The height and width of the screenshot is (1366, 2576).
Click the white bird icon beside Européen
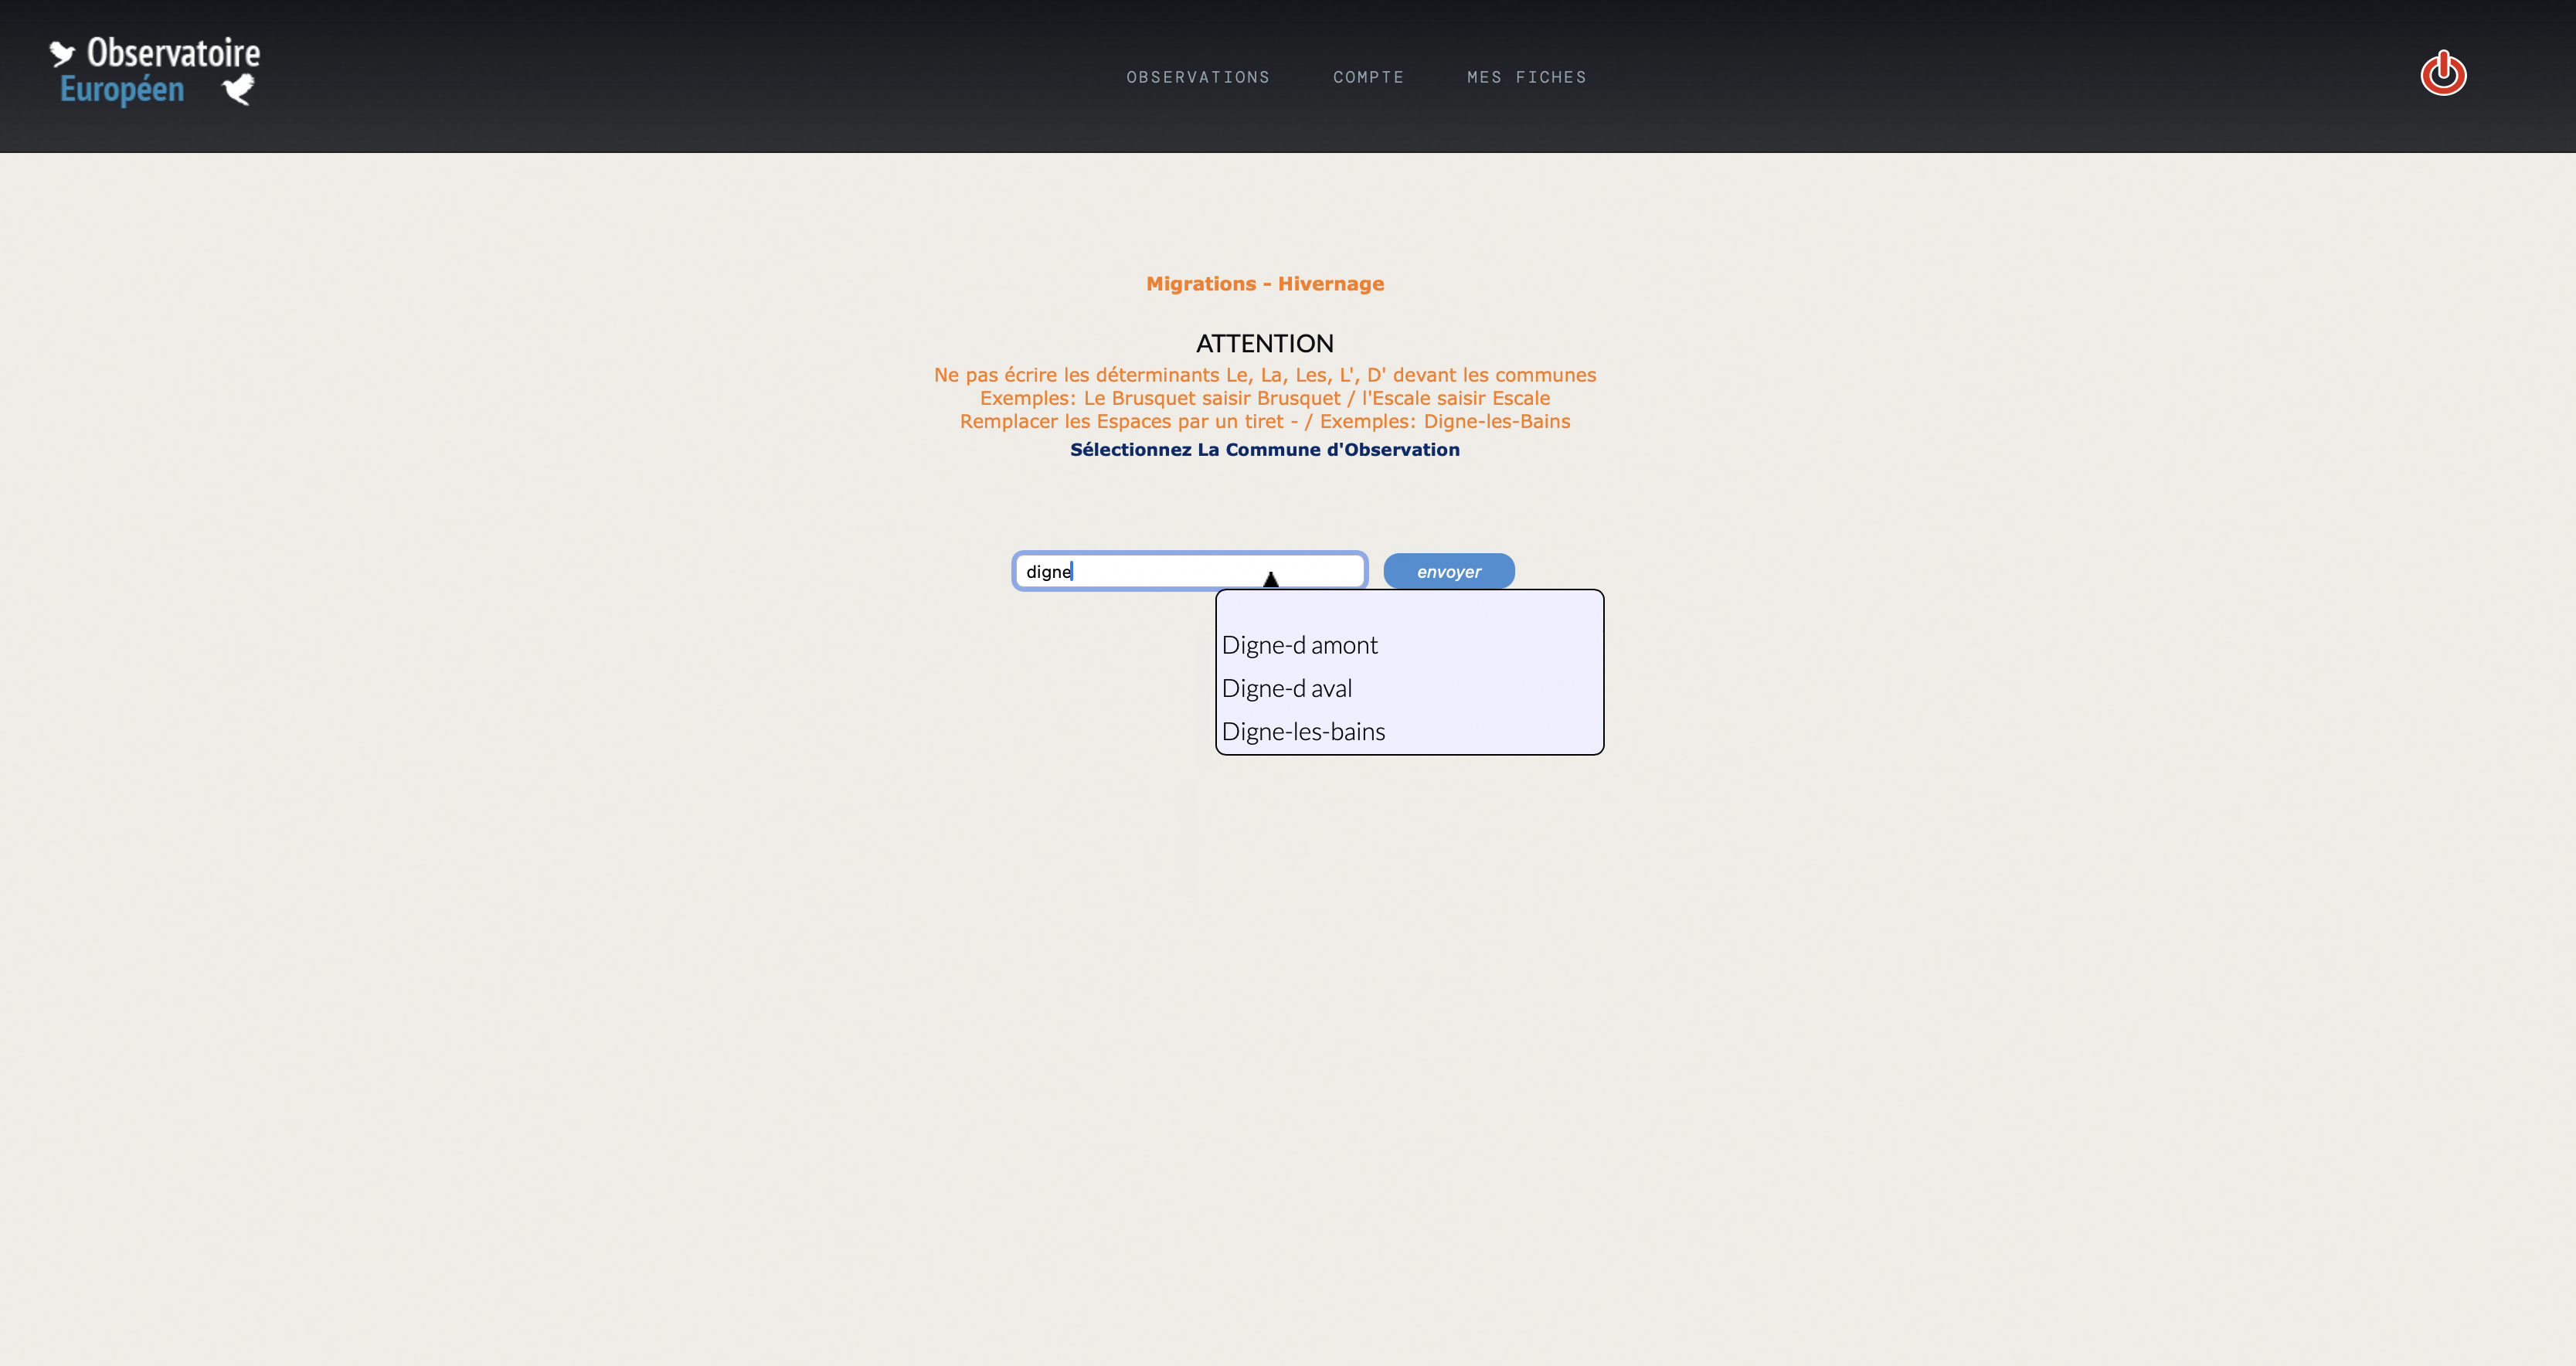[238, 90]
